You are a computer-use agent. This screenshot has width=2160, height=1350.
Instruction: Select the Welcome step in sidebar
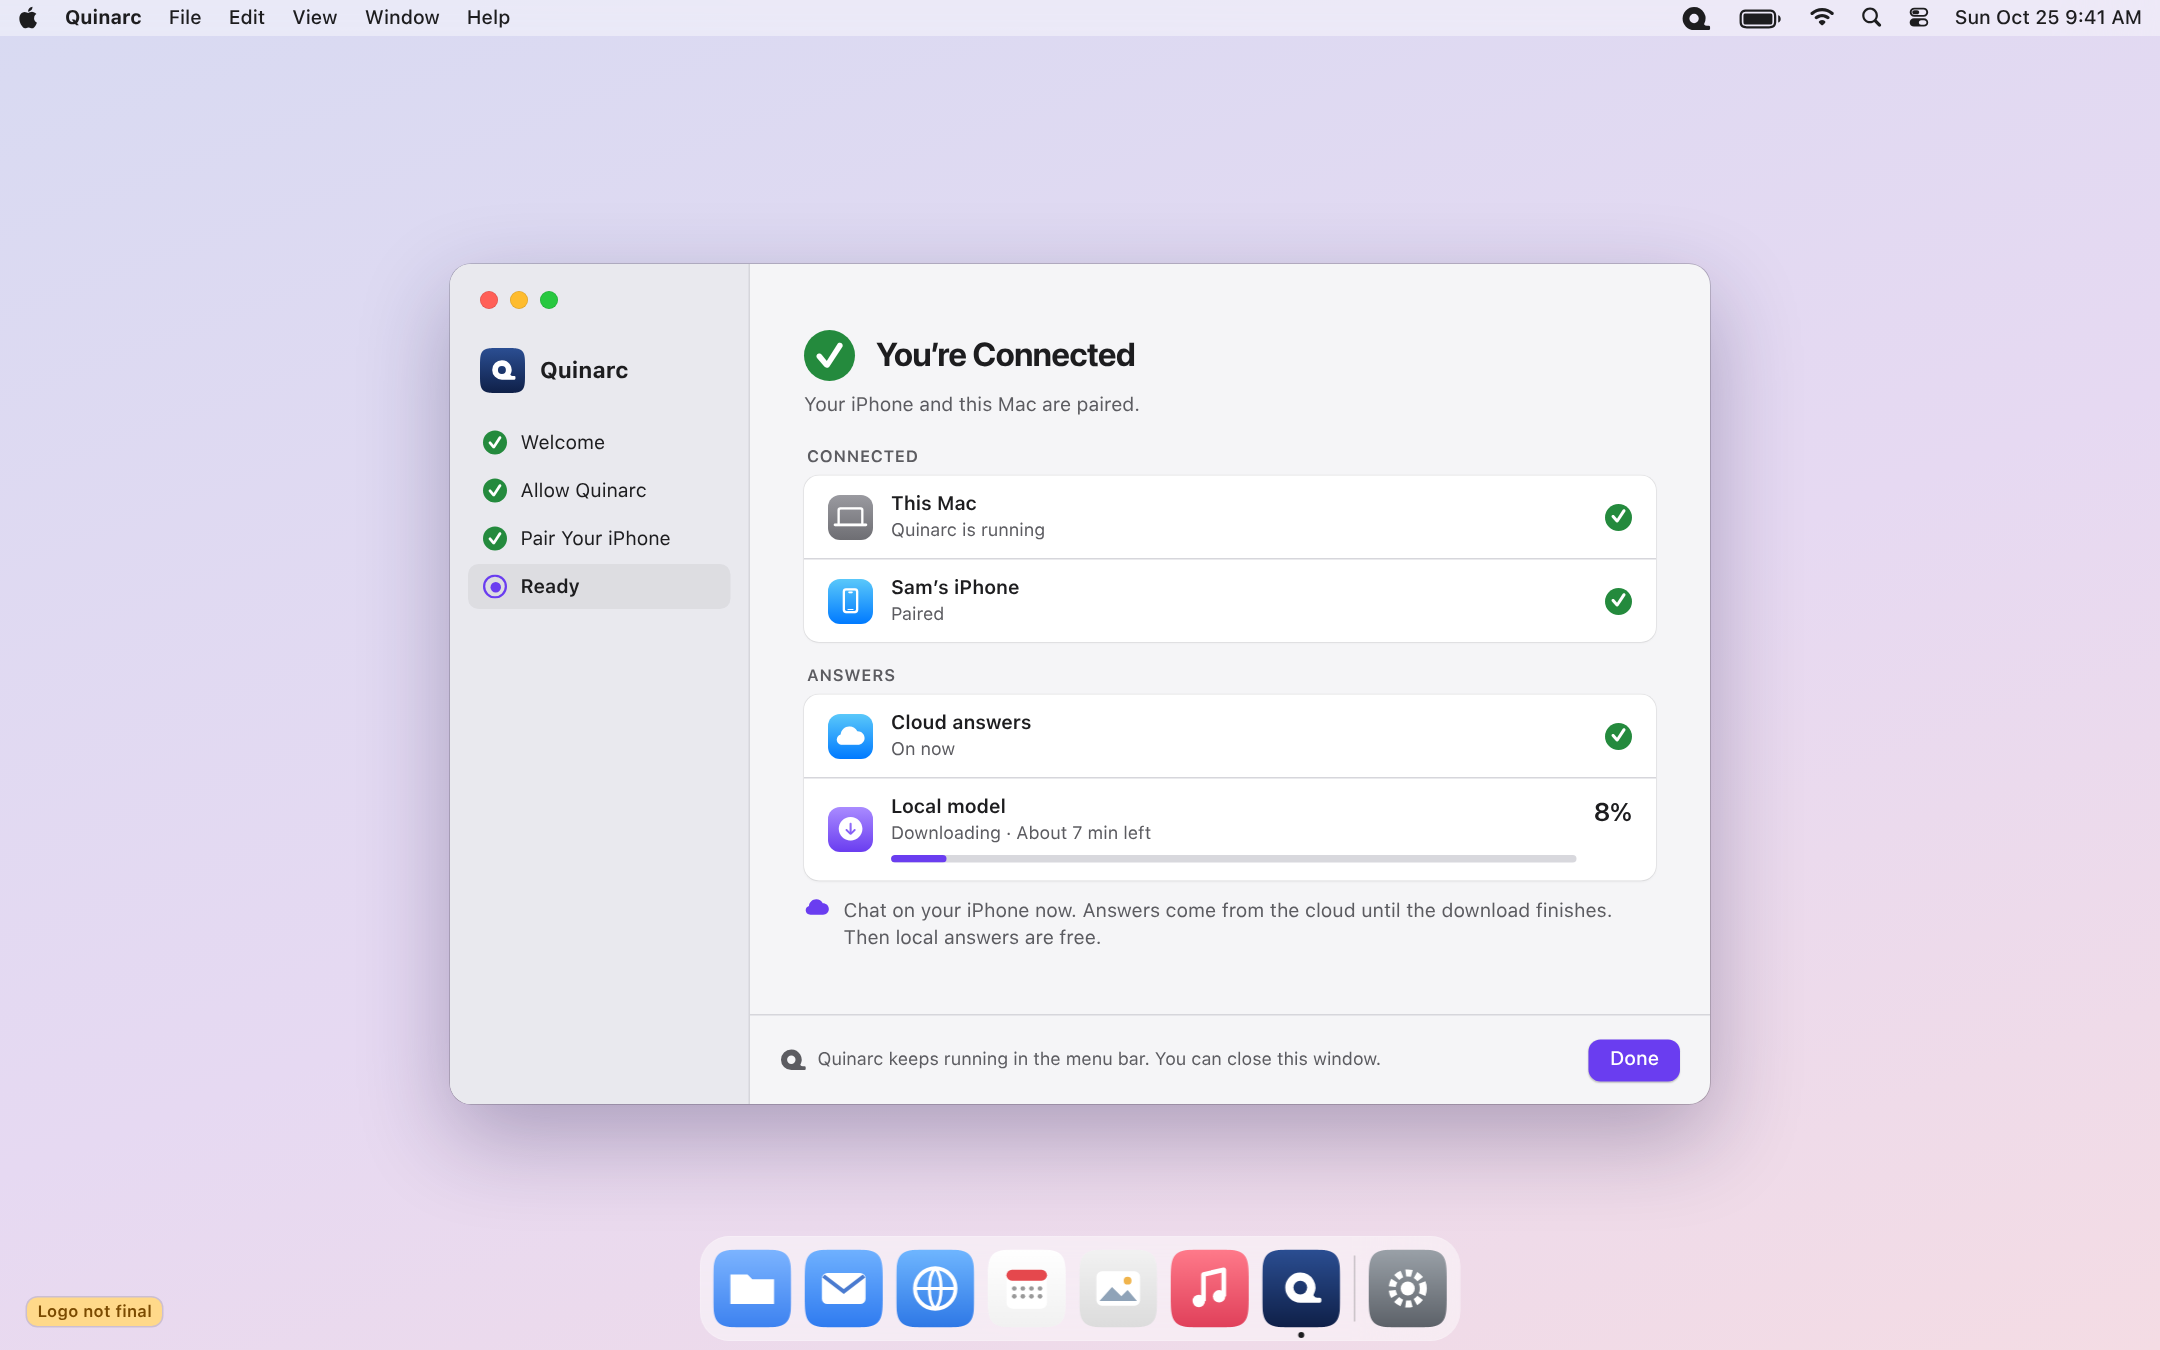pyautogui.click(x=599, y=442)
